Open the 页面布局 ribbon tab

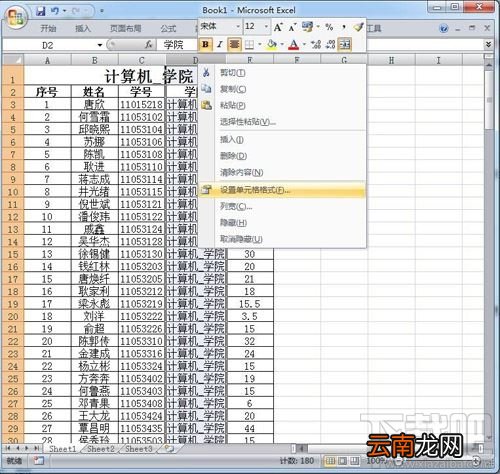coord(126,29)
